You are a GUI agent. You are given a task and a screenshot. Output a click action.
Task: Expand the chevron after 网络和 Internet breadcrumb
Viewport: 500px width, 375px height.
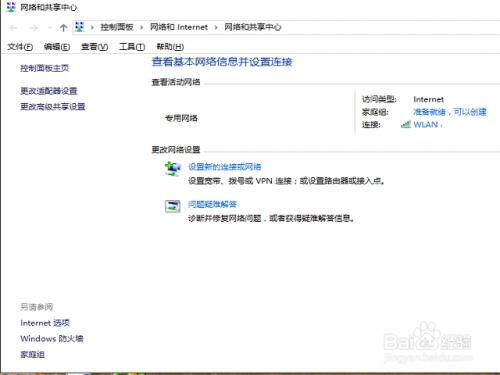pos(216,27)
